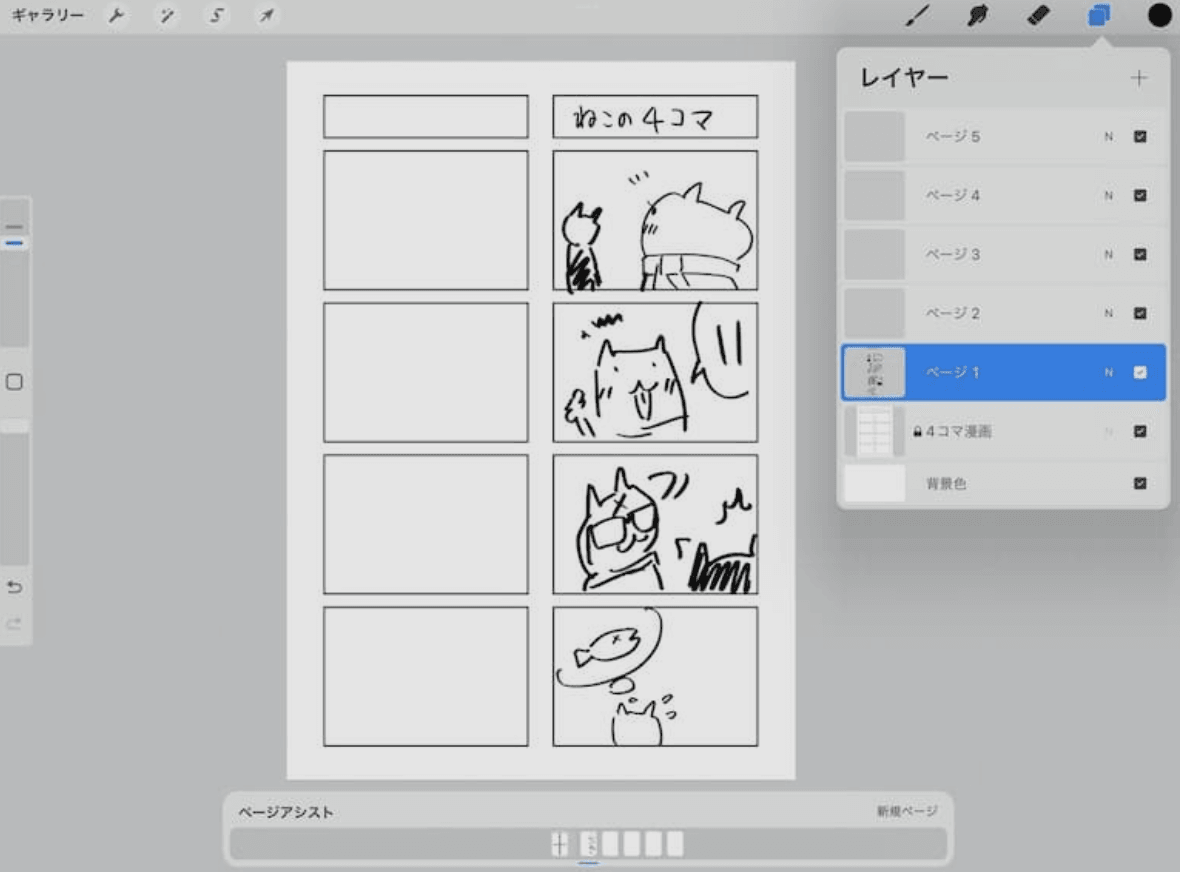Select the Brush tool

coord(919,15)
